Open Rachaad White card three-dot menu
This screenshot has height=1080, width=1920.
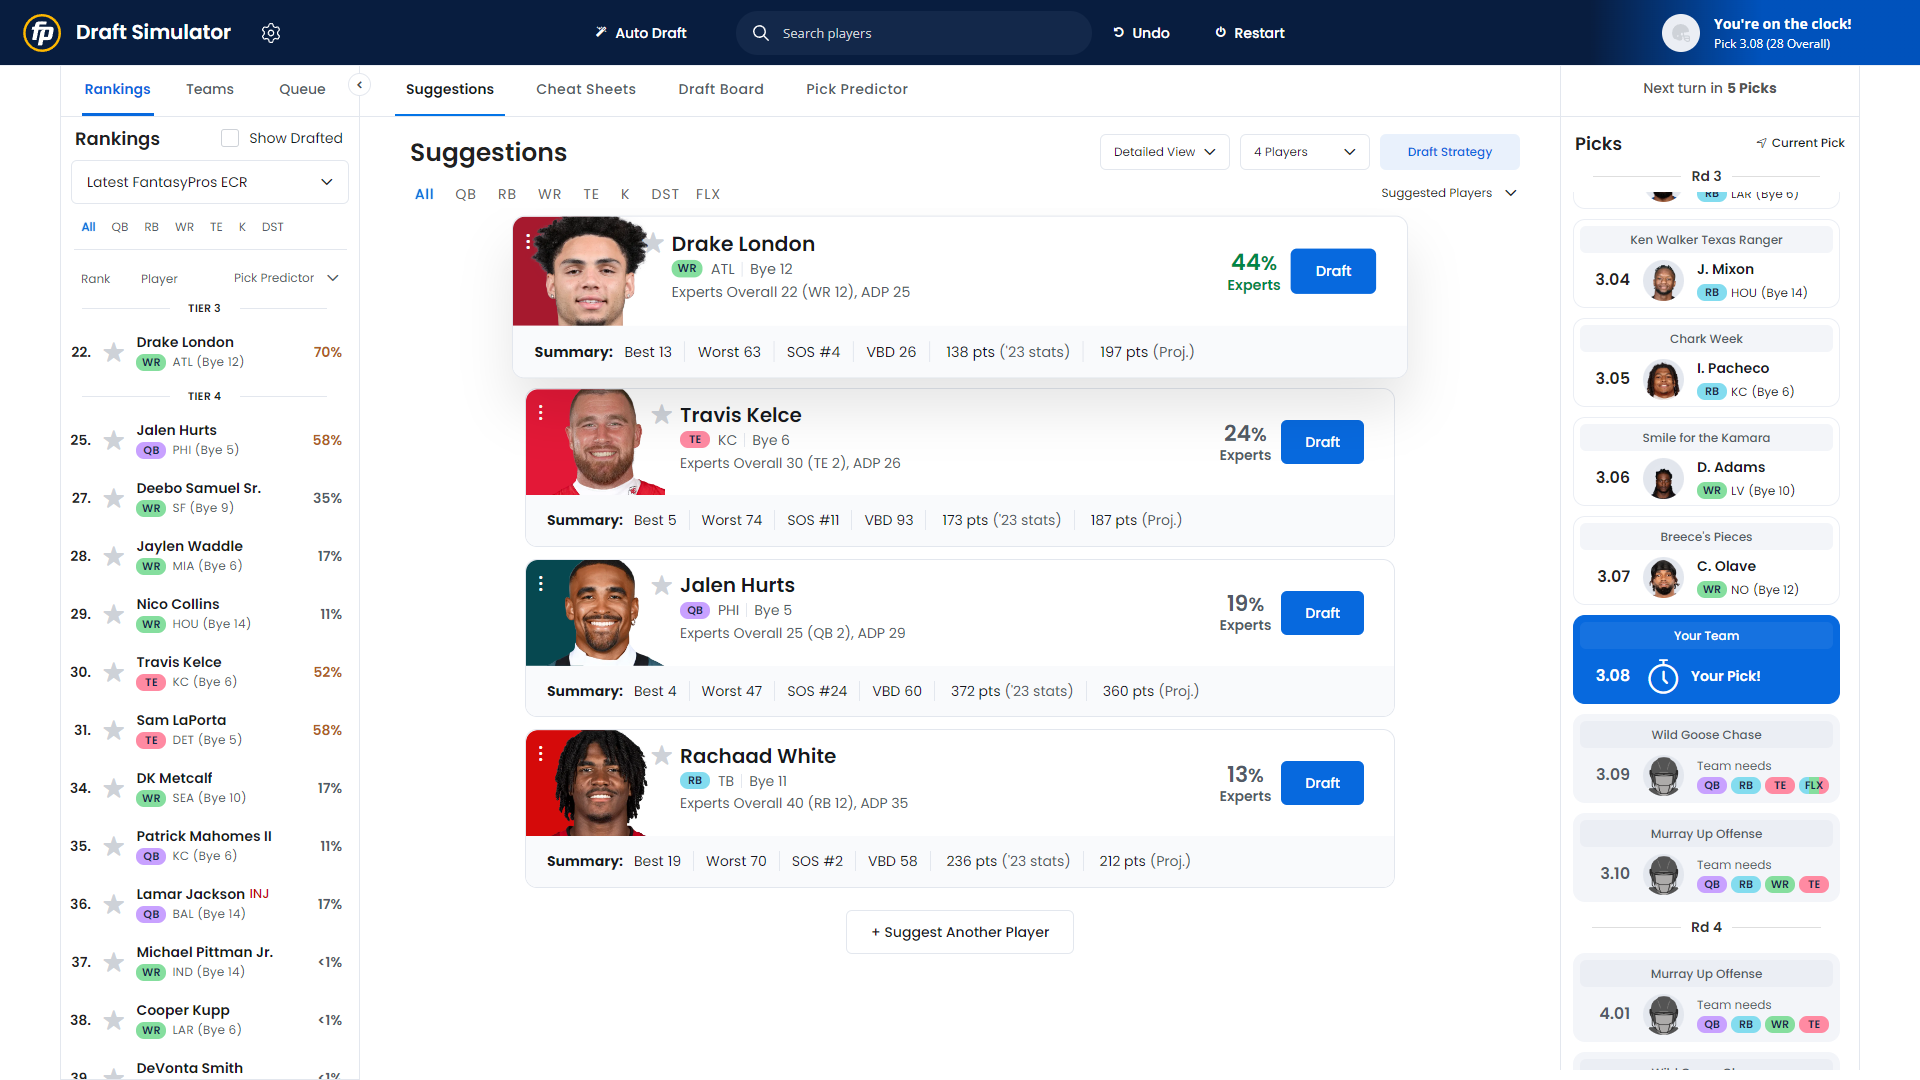pos(541,754)
